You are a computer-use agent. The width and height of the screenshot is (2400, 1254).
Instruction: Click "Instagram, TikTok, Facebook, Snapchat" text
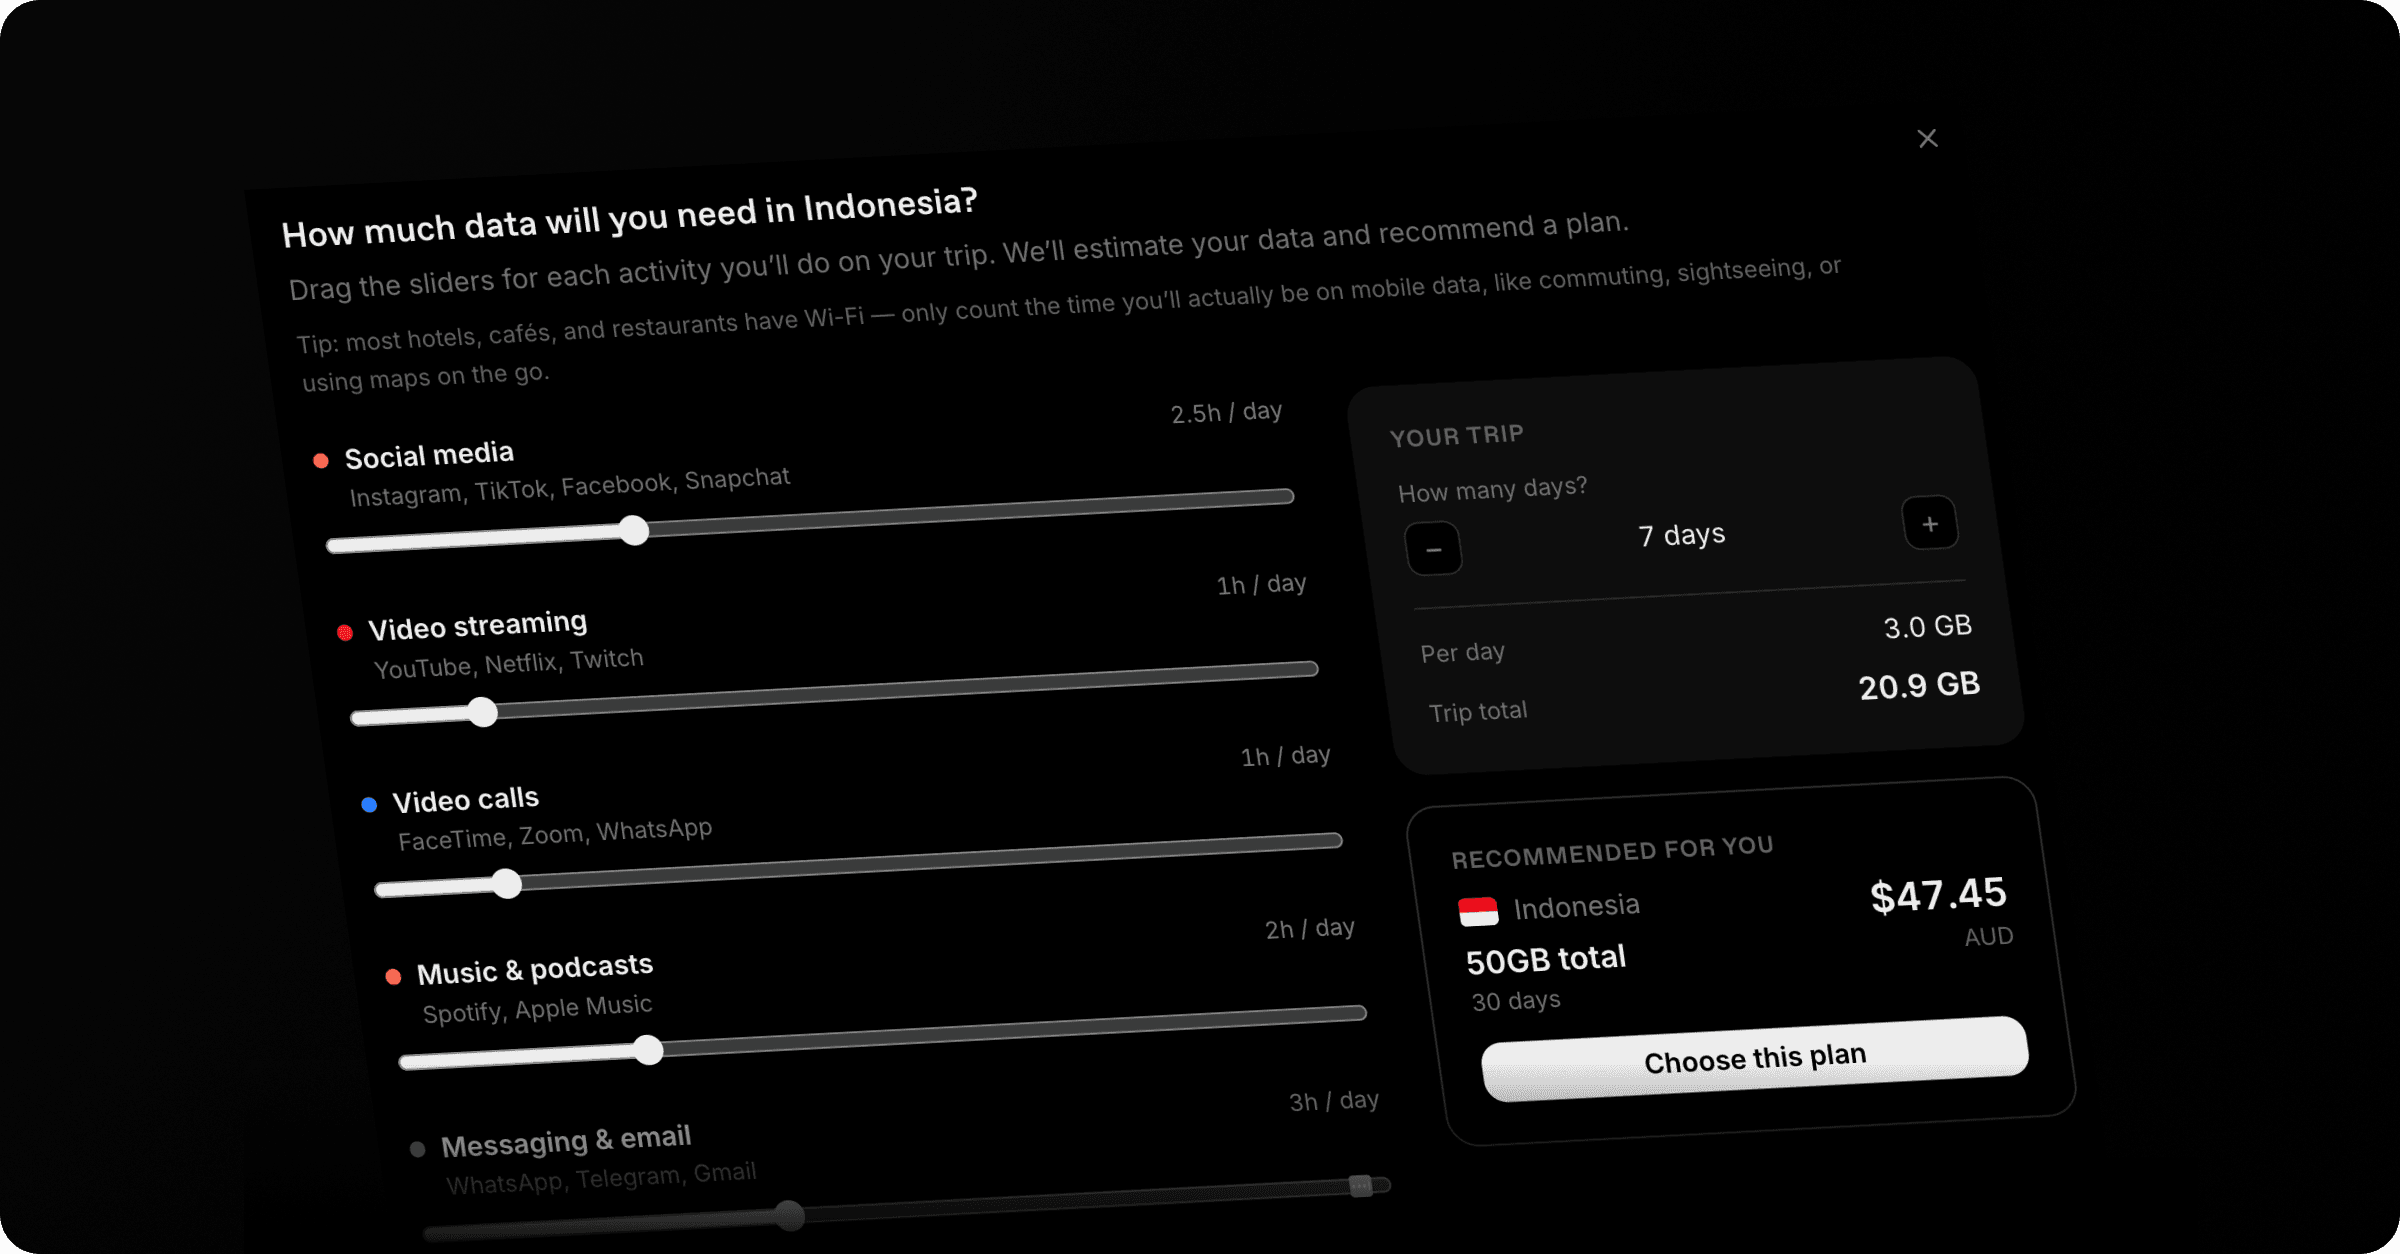570,487
